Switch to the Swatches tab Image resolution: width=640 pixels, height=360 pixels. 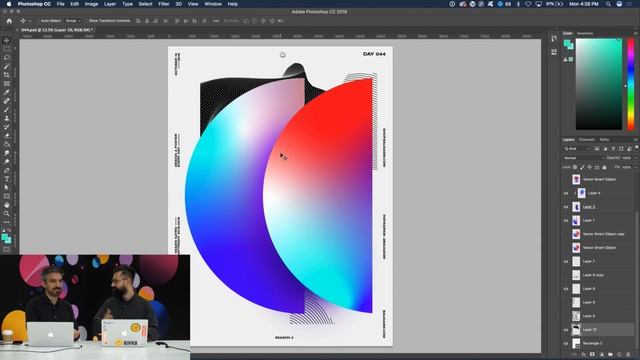click(x=585, y=33)
